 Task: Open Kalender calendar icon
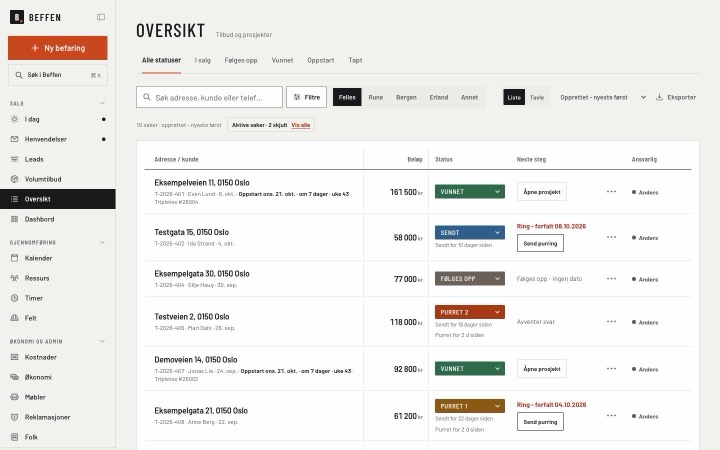(15, 258)
